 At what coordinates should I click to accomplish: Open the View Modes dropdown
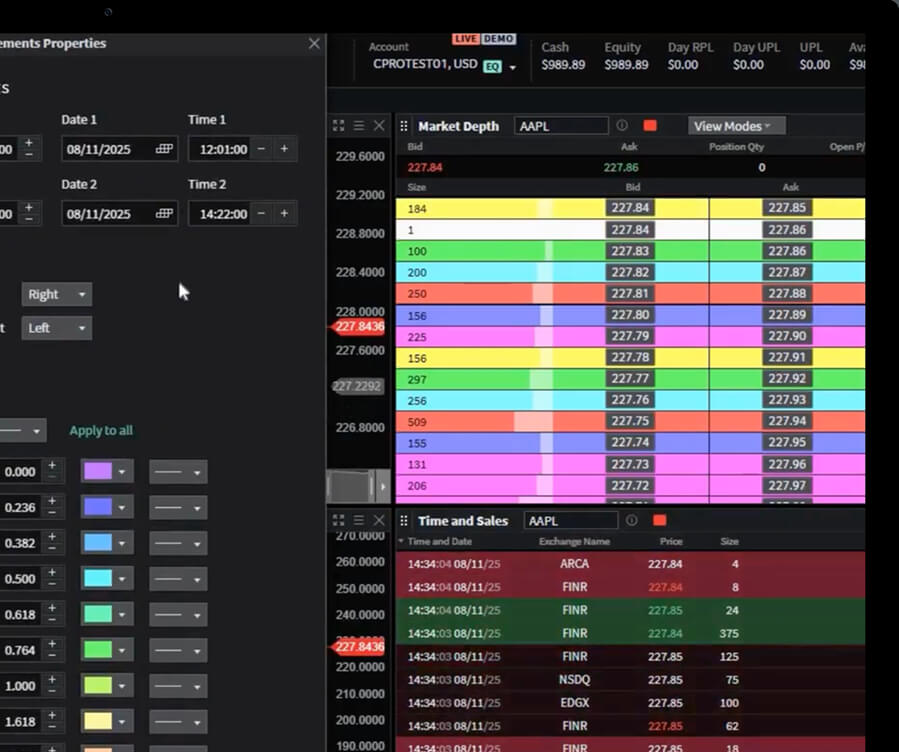(736, 126)
